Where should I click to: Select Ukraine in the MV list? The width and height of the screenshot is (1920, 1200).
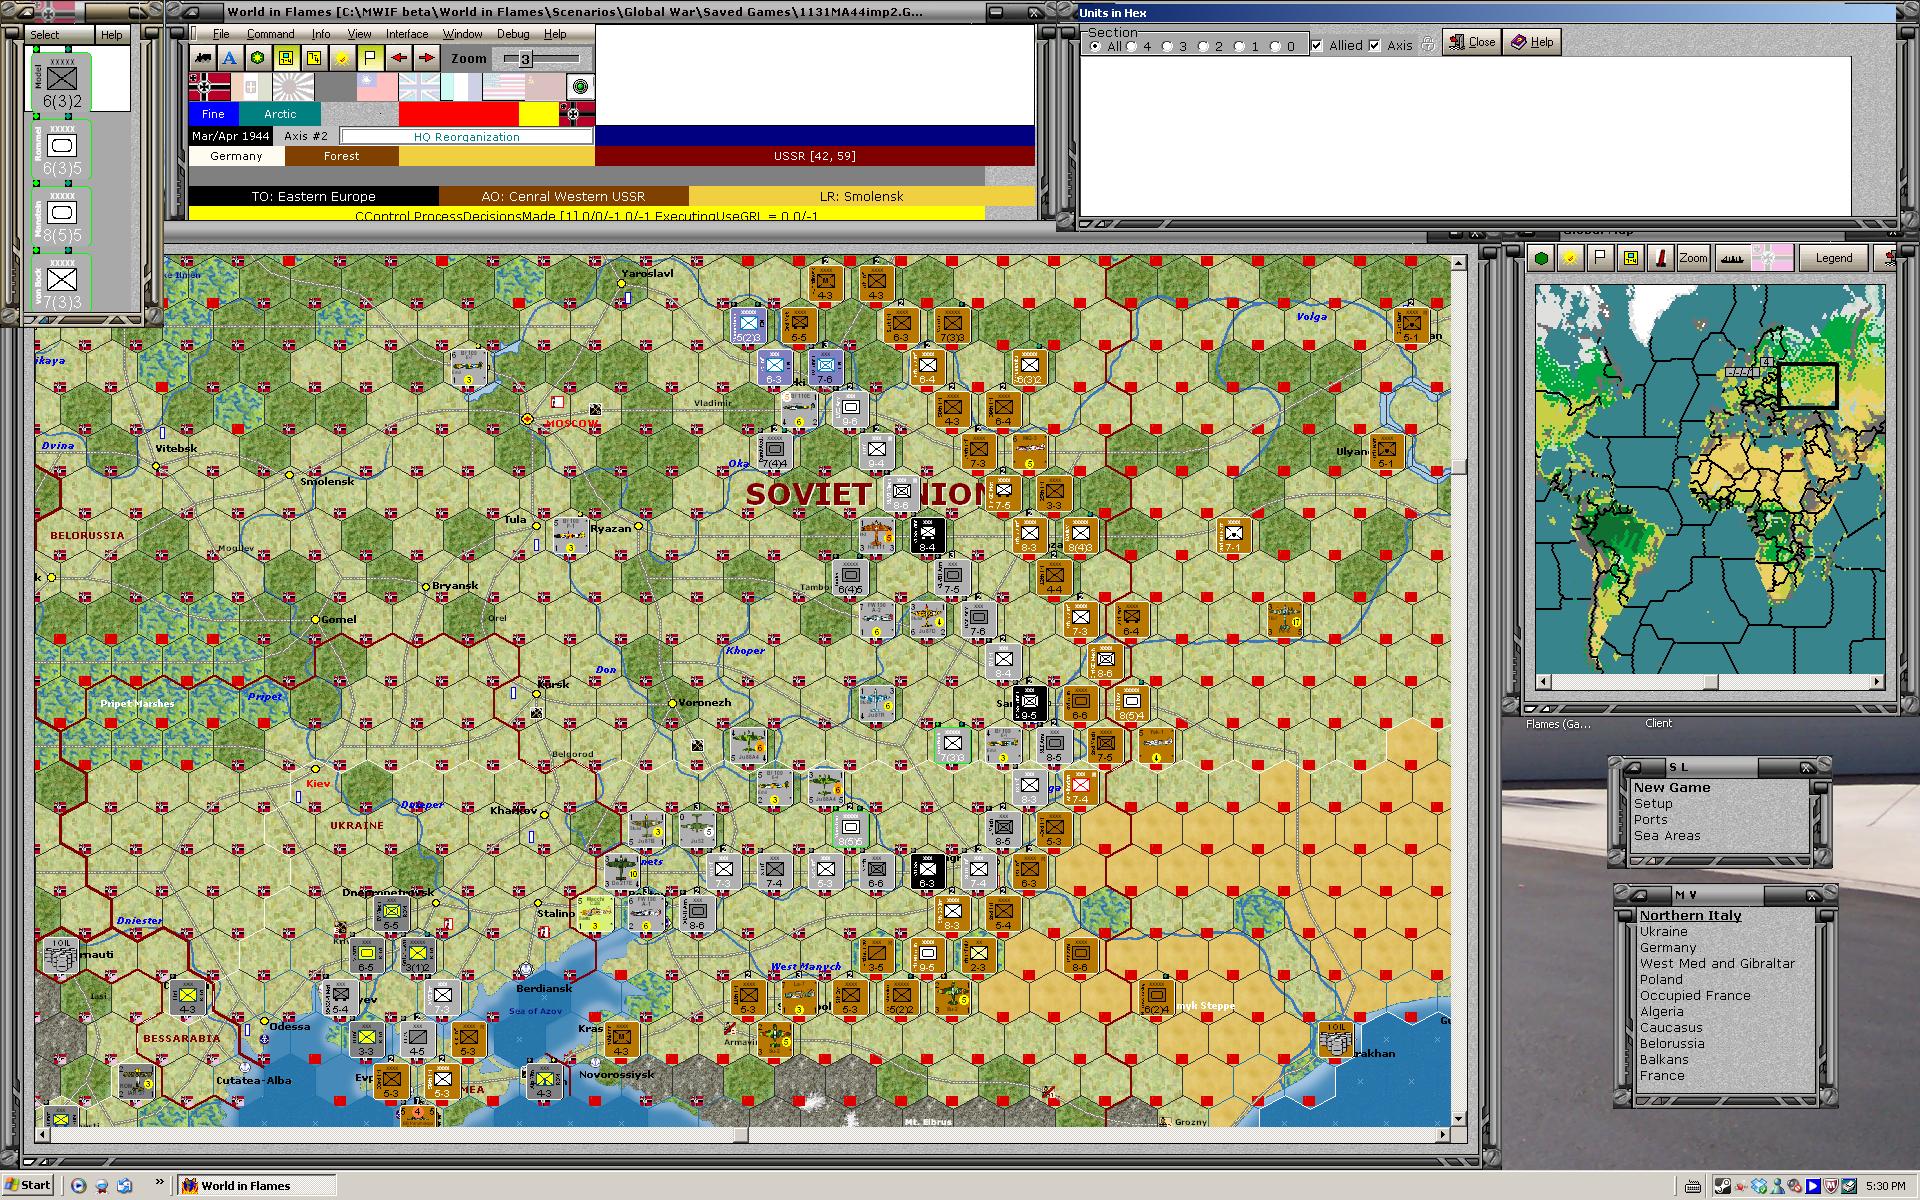[1663, 931]
